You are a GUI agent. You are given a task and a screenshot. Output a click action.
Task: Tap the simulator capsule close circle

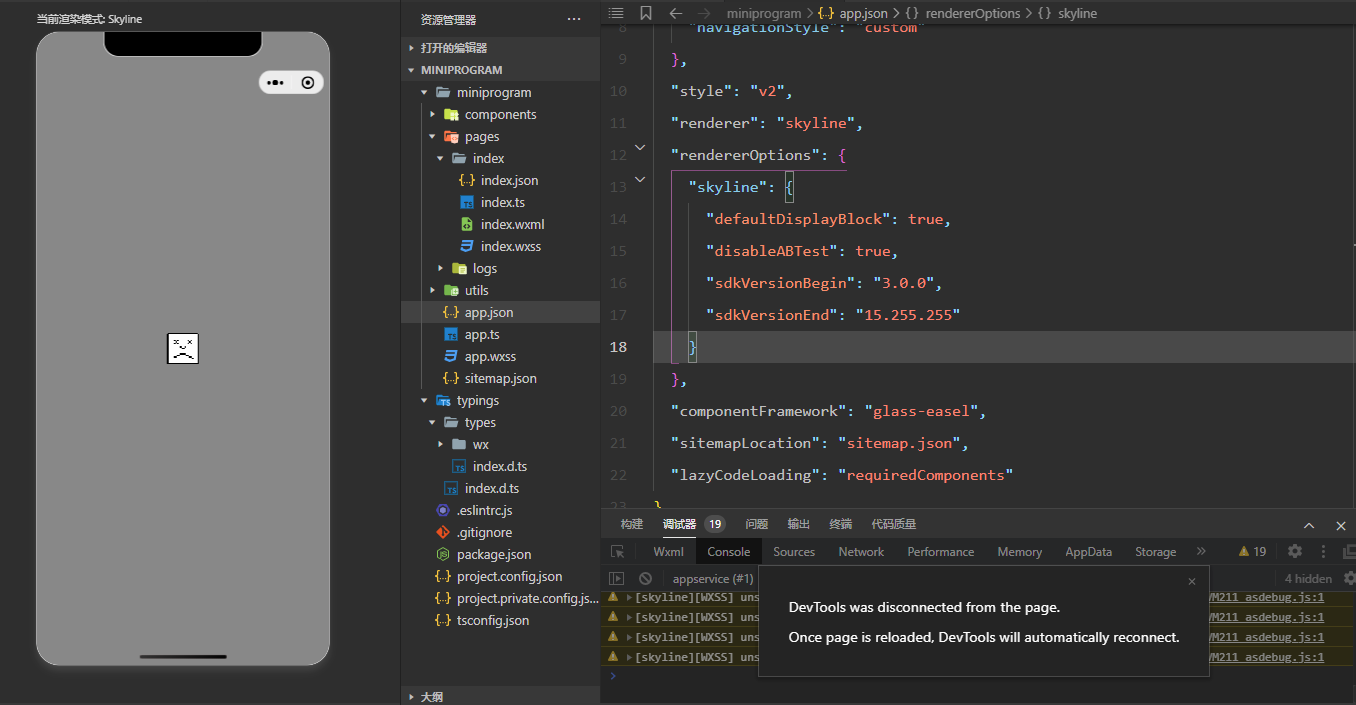click(308, 83)
